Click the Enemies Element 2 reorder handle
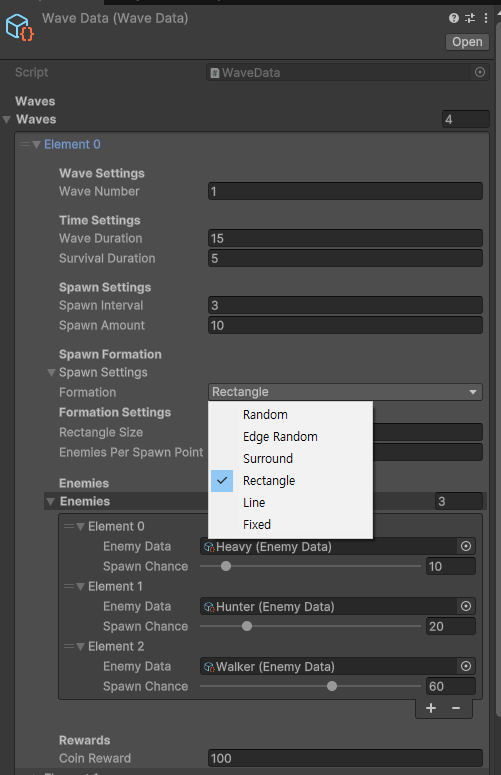The image size is (501, 775). (x=69, y=646)
